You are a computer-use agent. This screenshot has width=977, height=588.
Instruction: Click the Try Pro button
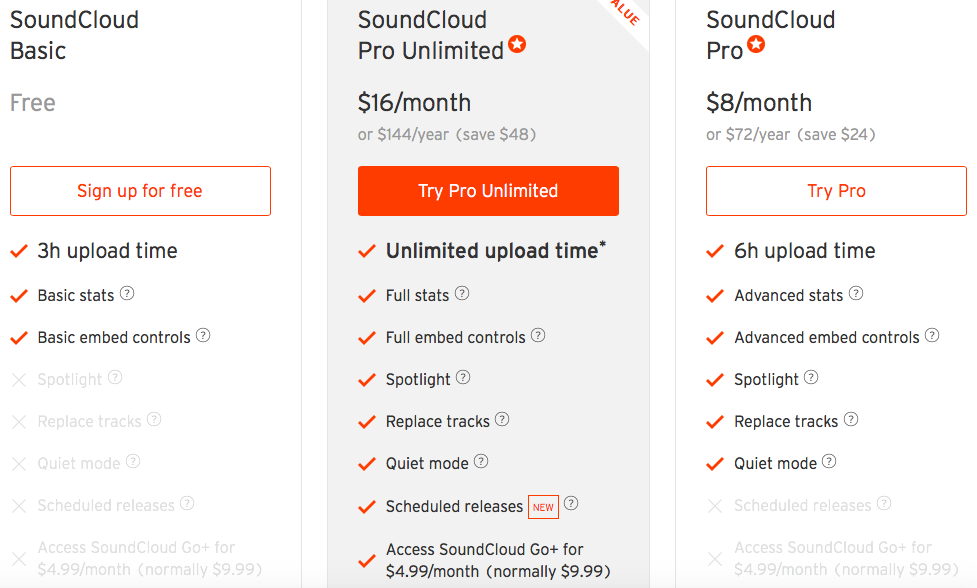coord(836,191)
